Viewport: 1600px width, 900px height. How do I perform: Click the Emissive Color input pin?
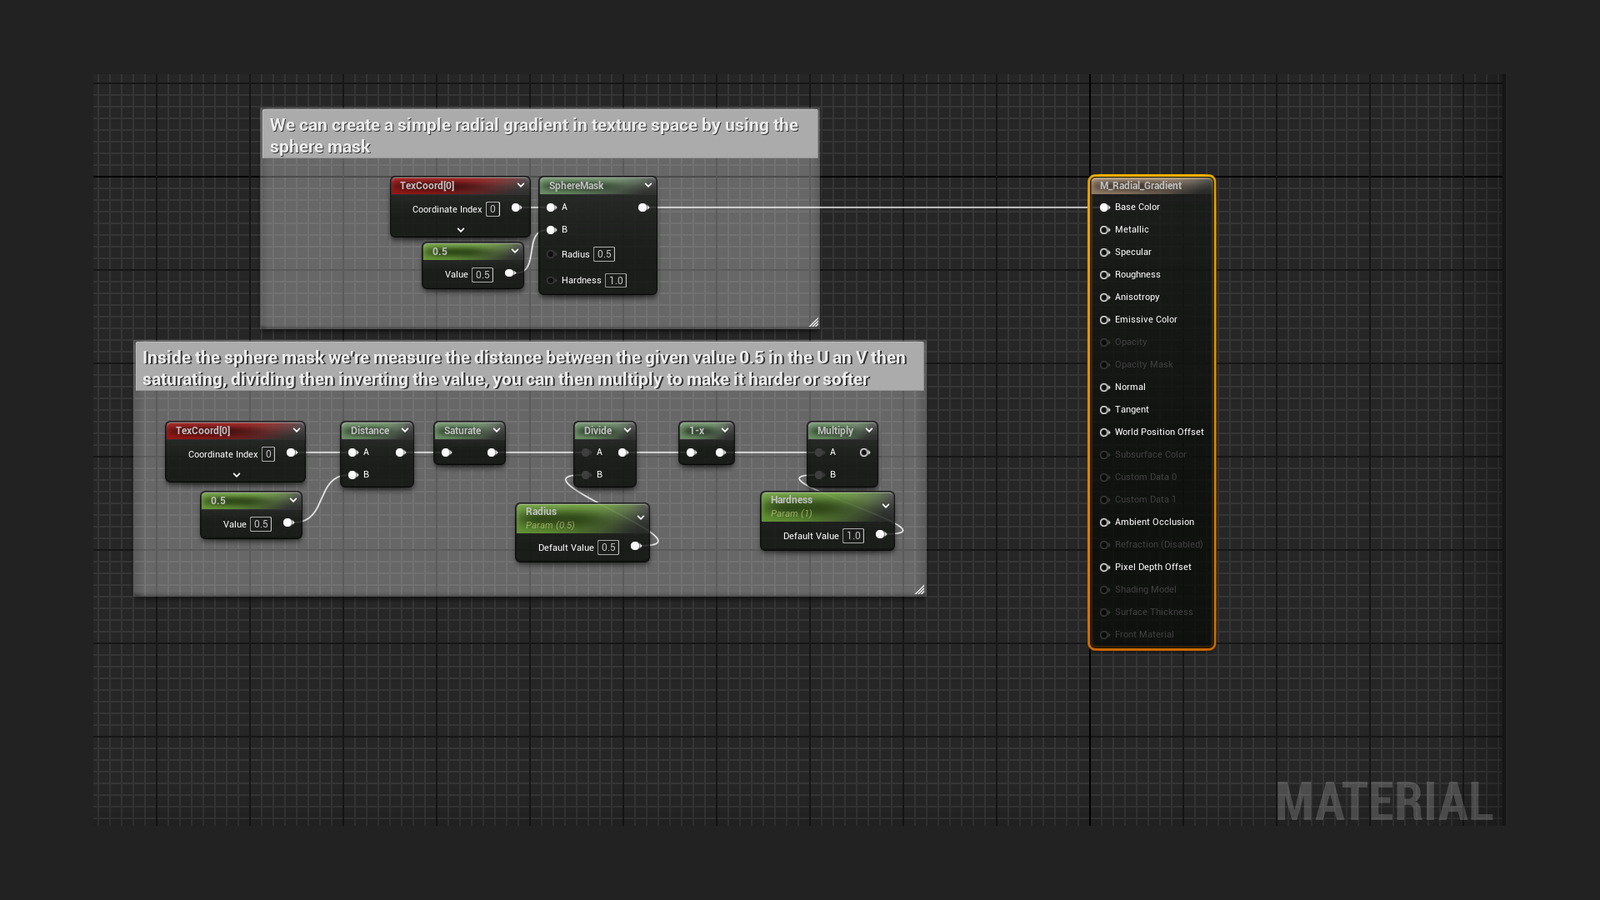(x=1105, y=320)
